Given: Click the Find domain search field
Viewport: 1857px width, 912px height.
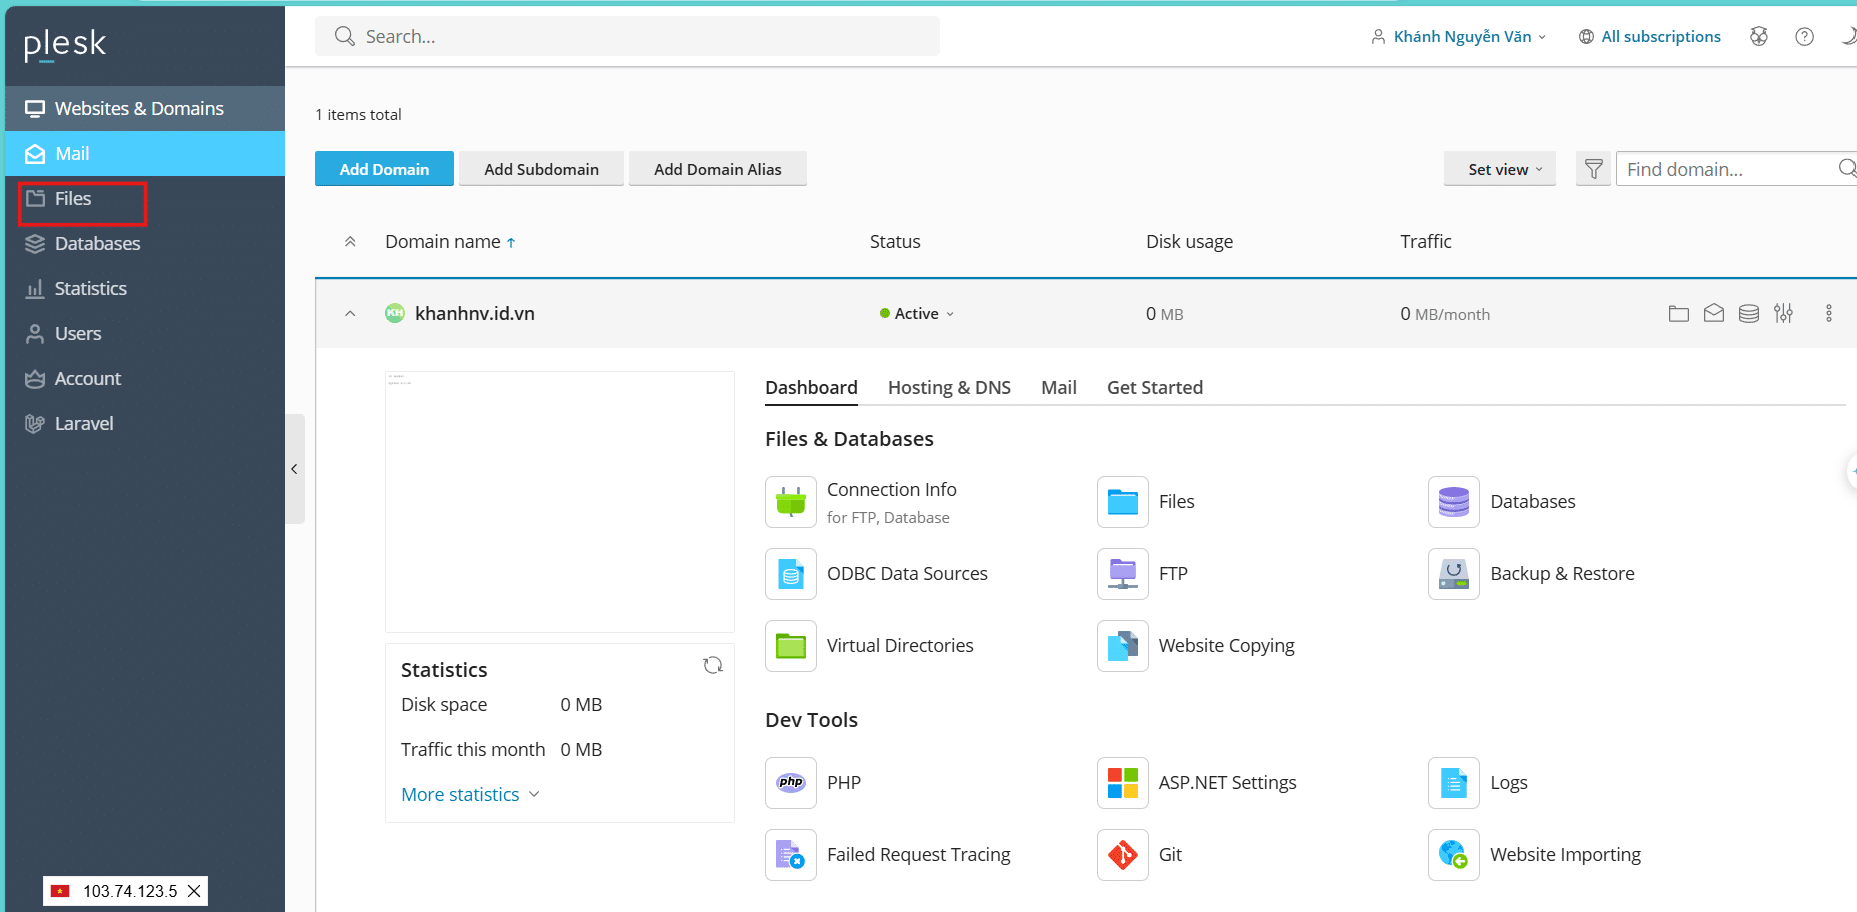Looking at the screenshot, I should click(x=1725, y=170).
